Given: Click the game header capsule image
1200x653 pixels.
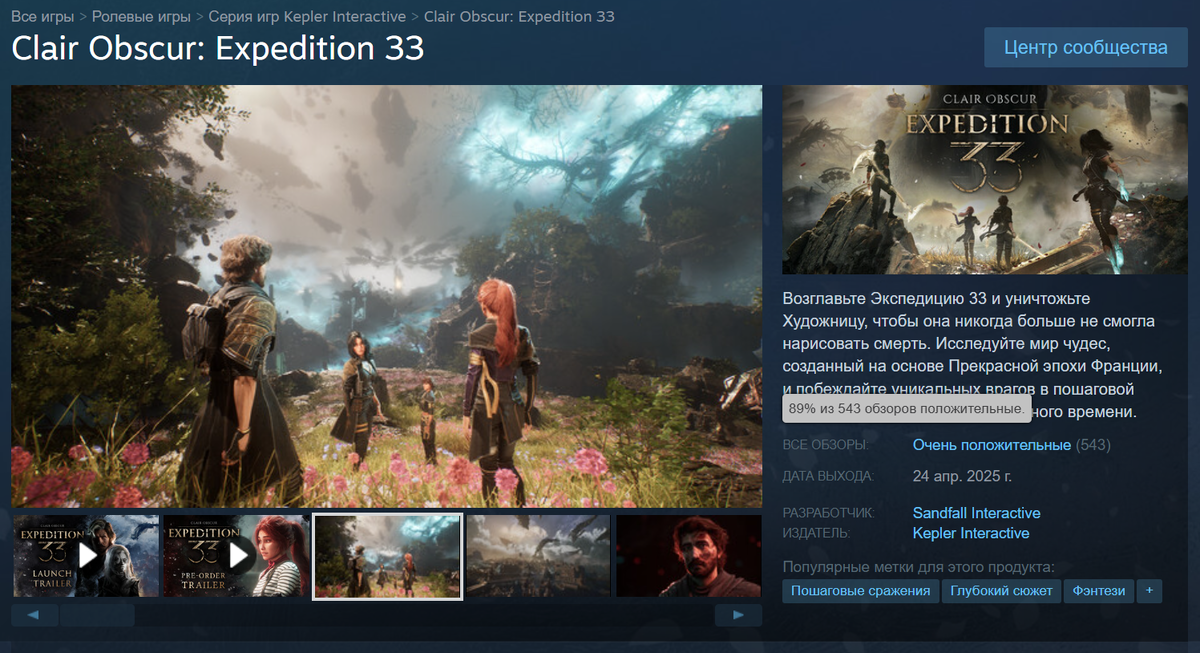Looking at the screenshot, I should click(985, 180).
